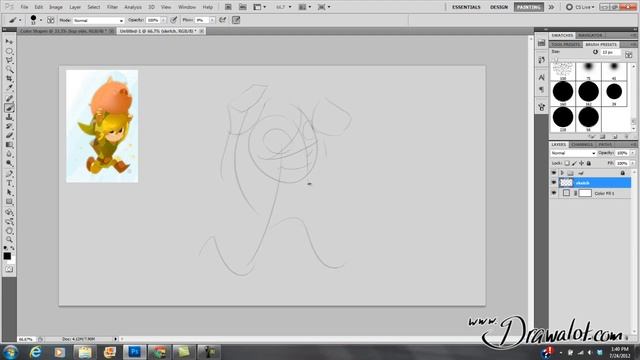Toggle tablet pressure for size
The width and height of the screenshot is (640, 360).
click(x=236, y=20)
